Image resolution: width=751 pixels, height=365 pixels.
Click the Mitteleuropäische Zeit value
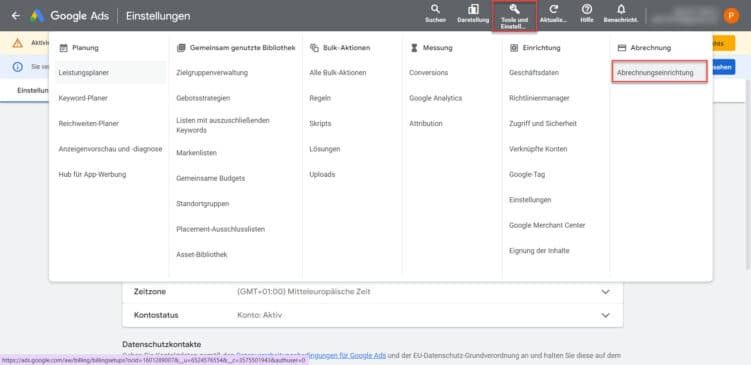(x=304, y=292)
